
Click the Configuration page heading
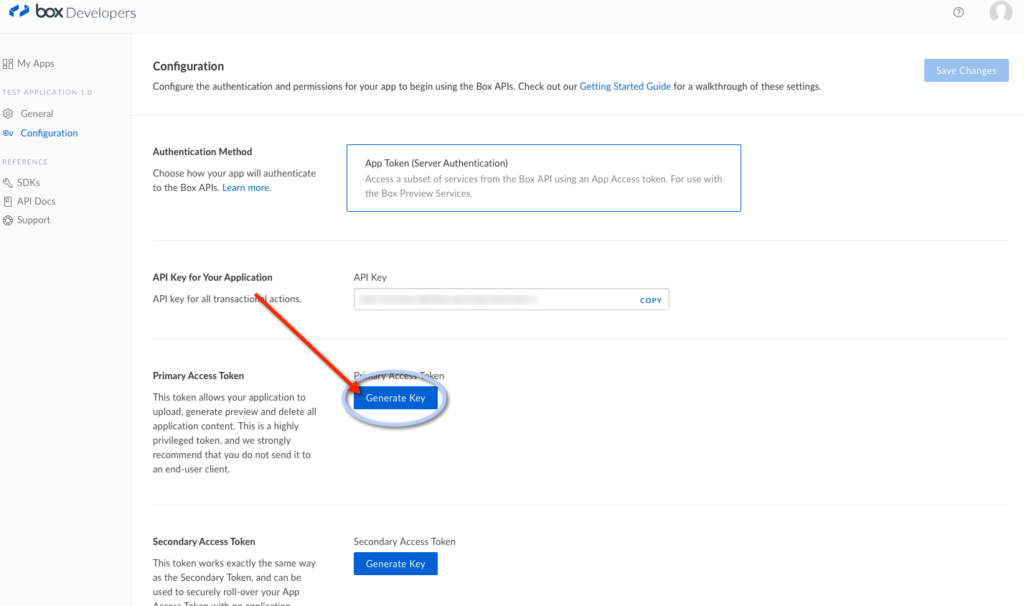188,66
